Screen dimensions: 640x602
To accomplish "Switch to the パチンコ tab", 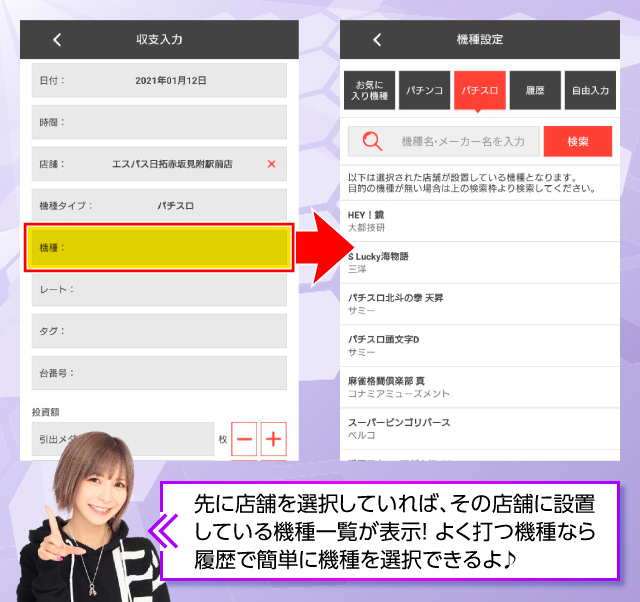I will (426, 90).
